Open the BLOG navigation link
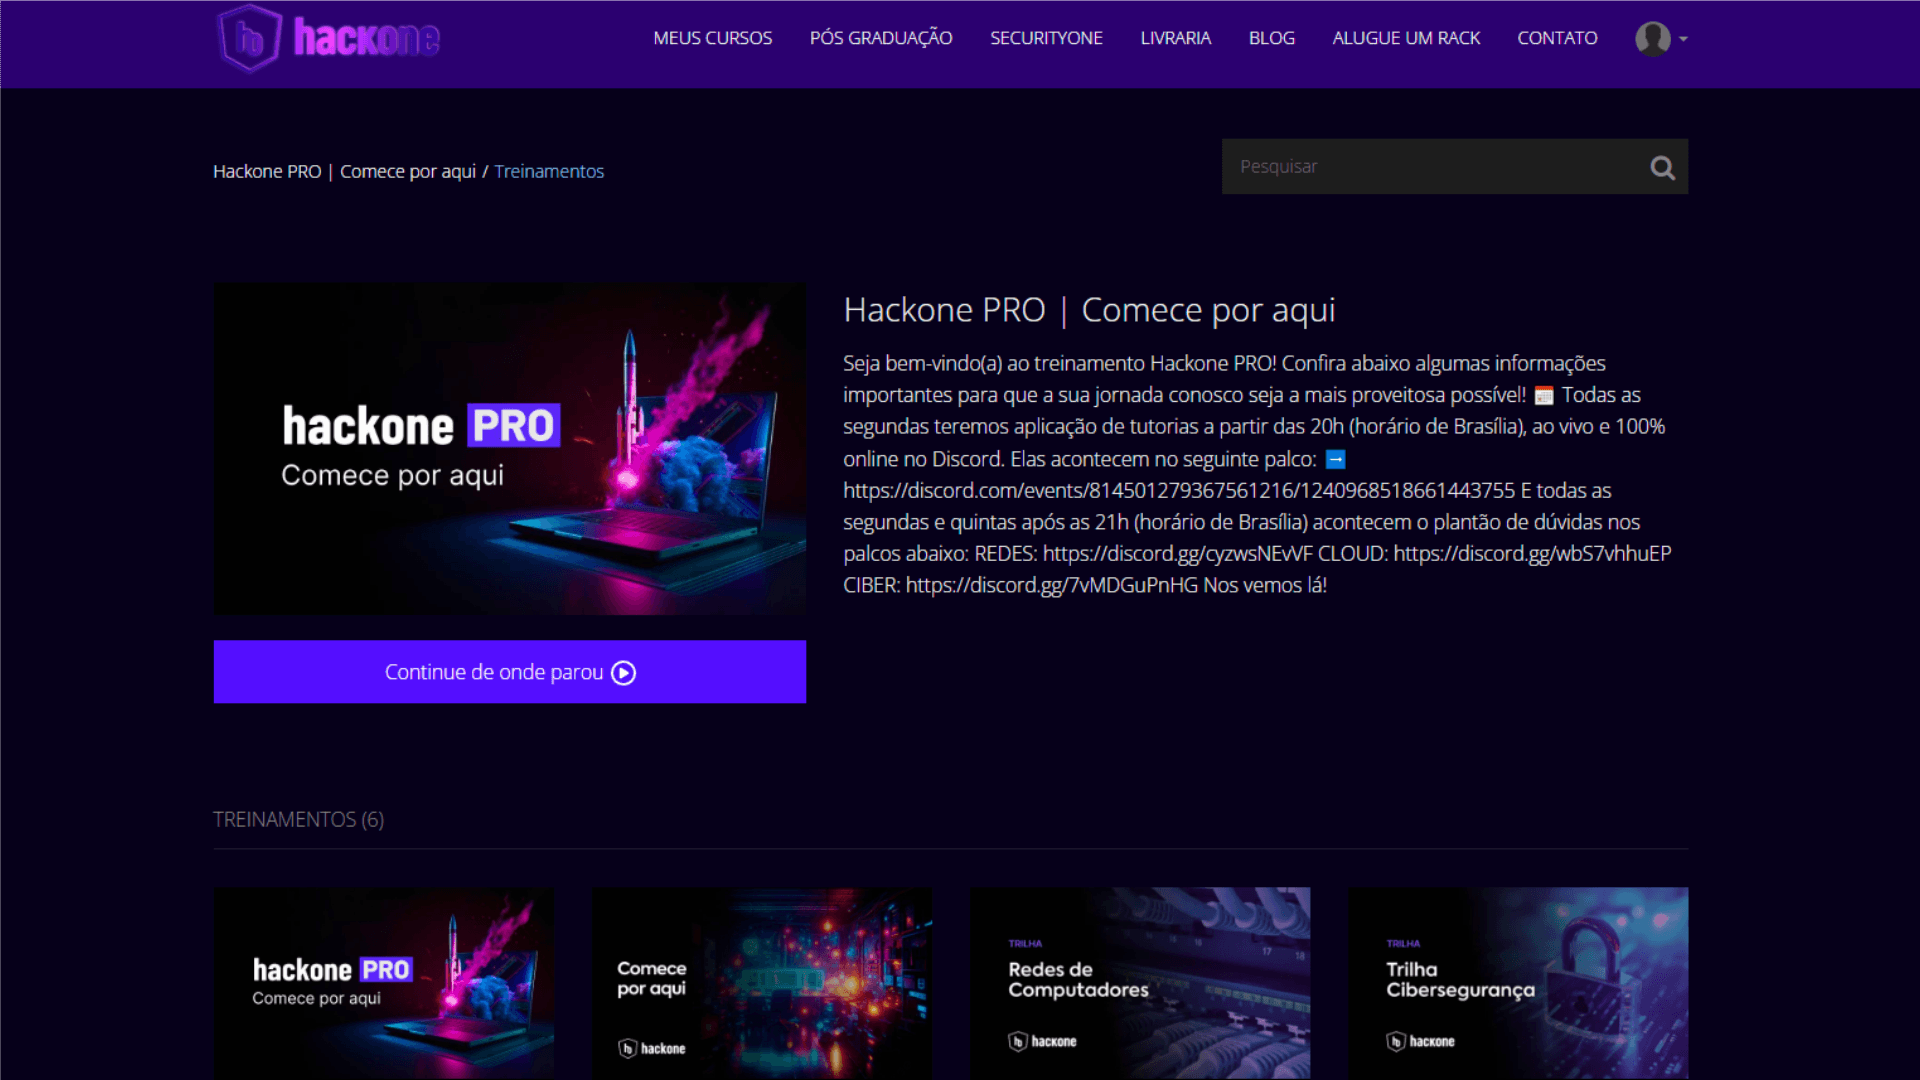The height and width of the screenshot is (1080, 1920). [x=1271, y=38]
